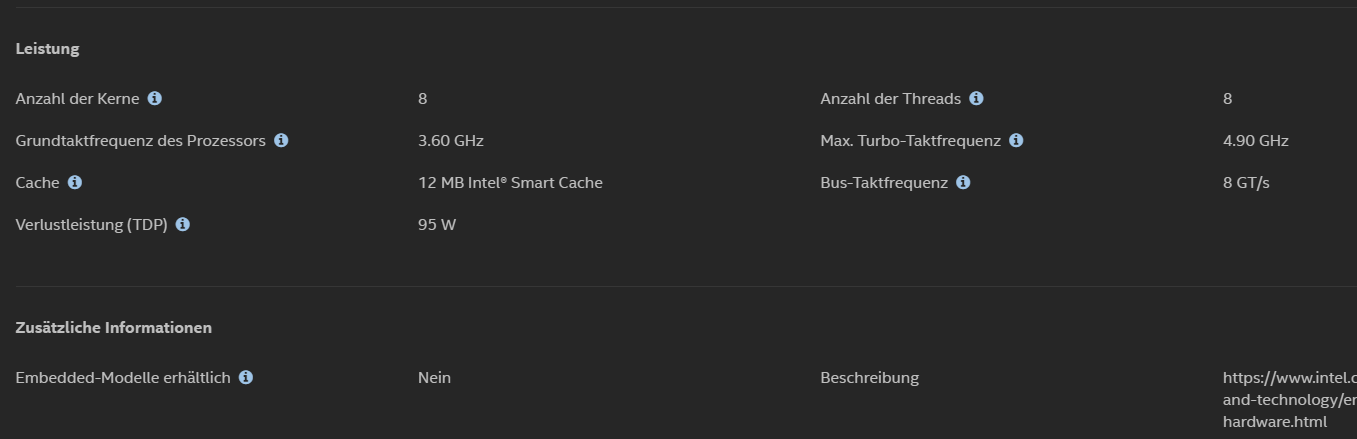The width and height of the screenshot is (1357, 439).
Task: Click the Beschreibung label text
Action: coord(870,377)
